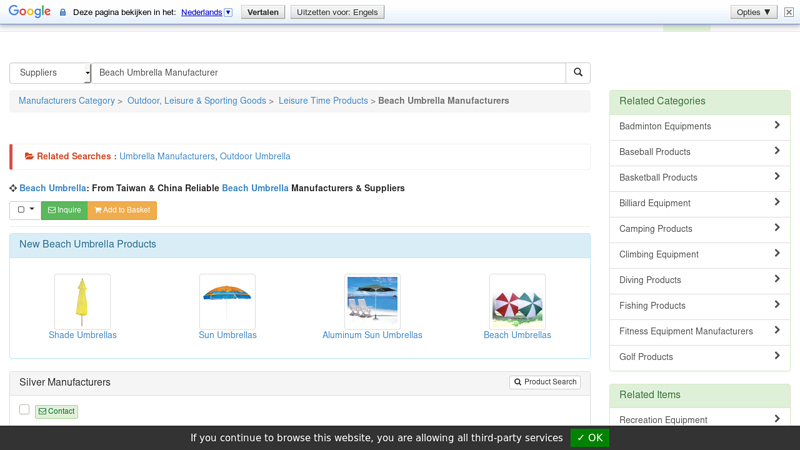The image size is (800, 450).
Task: Open Golf Products category text
Action: (x=646, y=357)
